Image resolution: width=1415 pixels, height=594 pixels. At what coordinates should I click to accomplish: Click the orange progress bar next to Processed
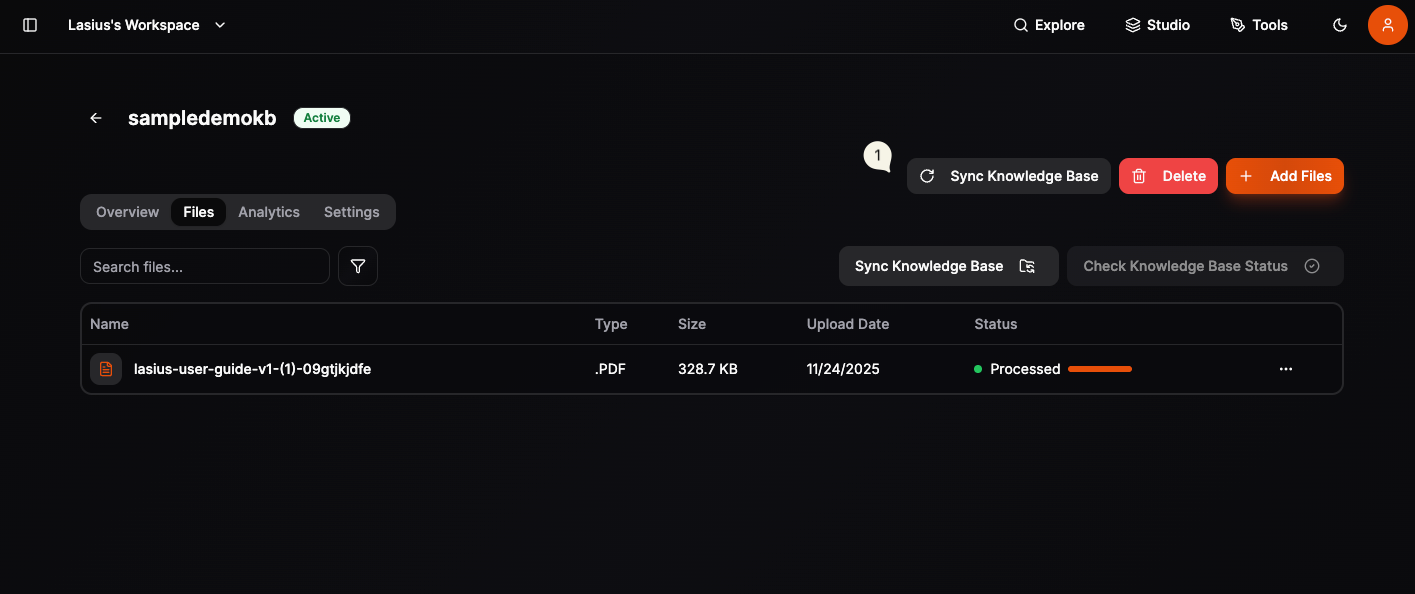1100,368
